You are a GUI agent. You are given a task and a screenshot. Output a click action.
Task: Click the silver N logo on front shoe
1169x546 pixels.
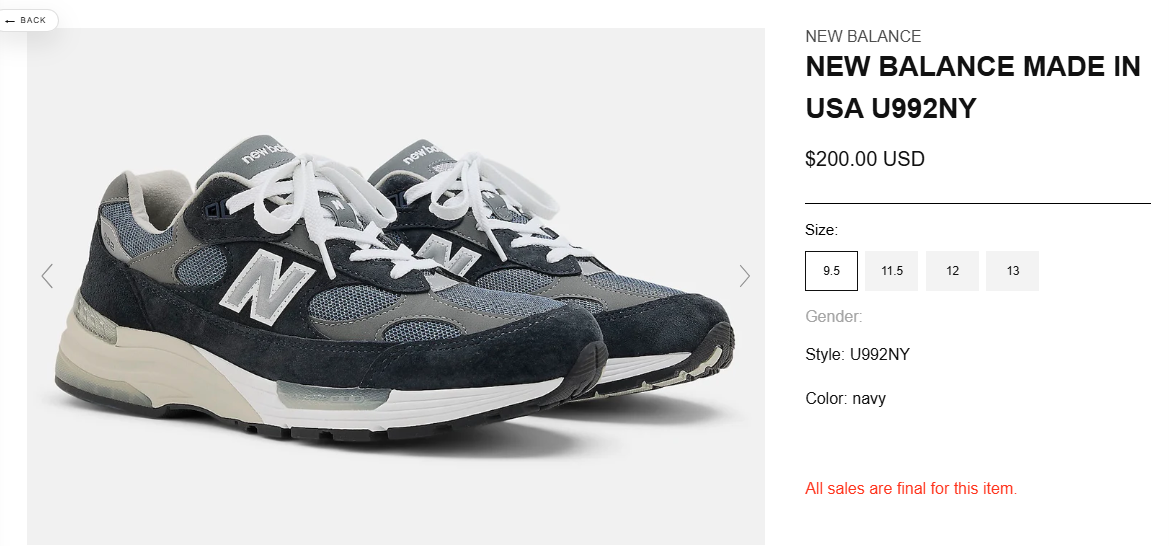267,281
